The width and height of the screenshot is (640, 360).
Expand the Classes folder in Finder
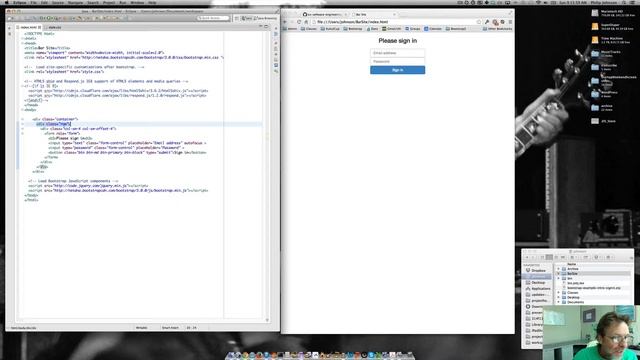(558, 293)
